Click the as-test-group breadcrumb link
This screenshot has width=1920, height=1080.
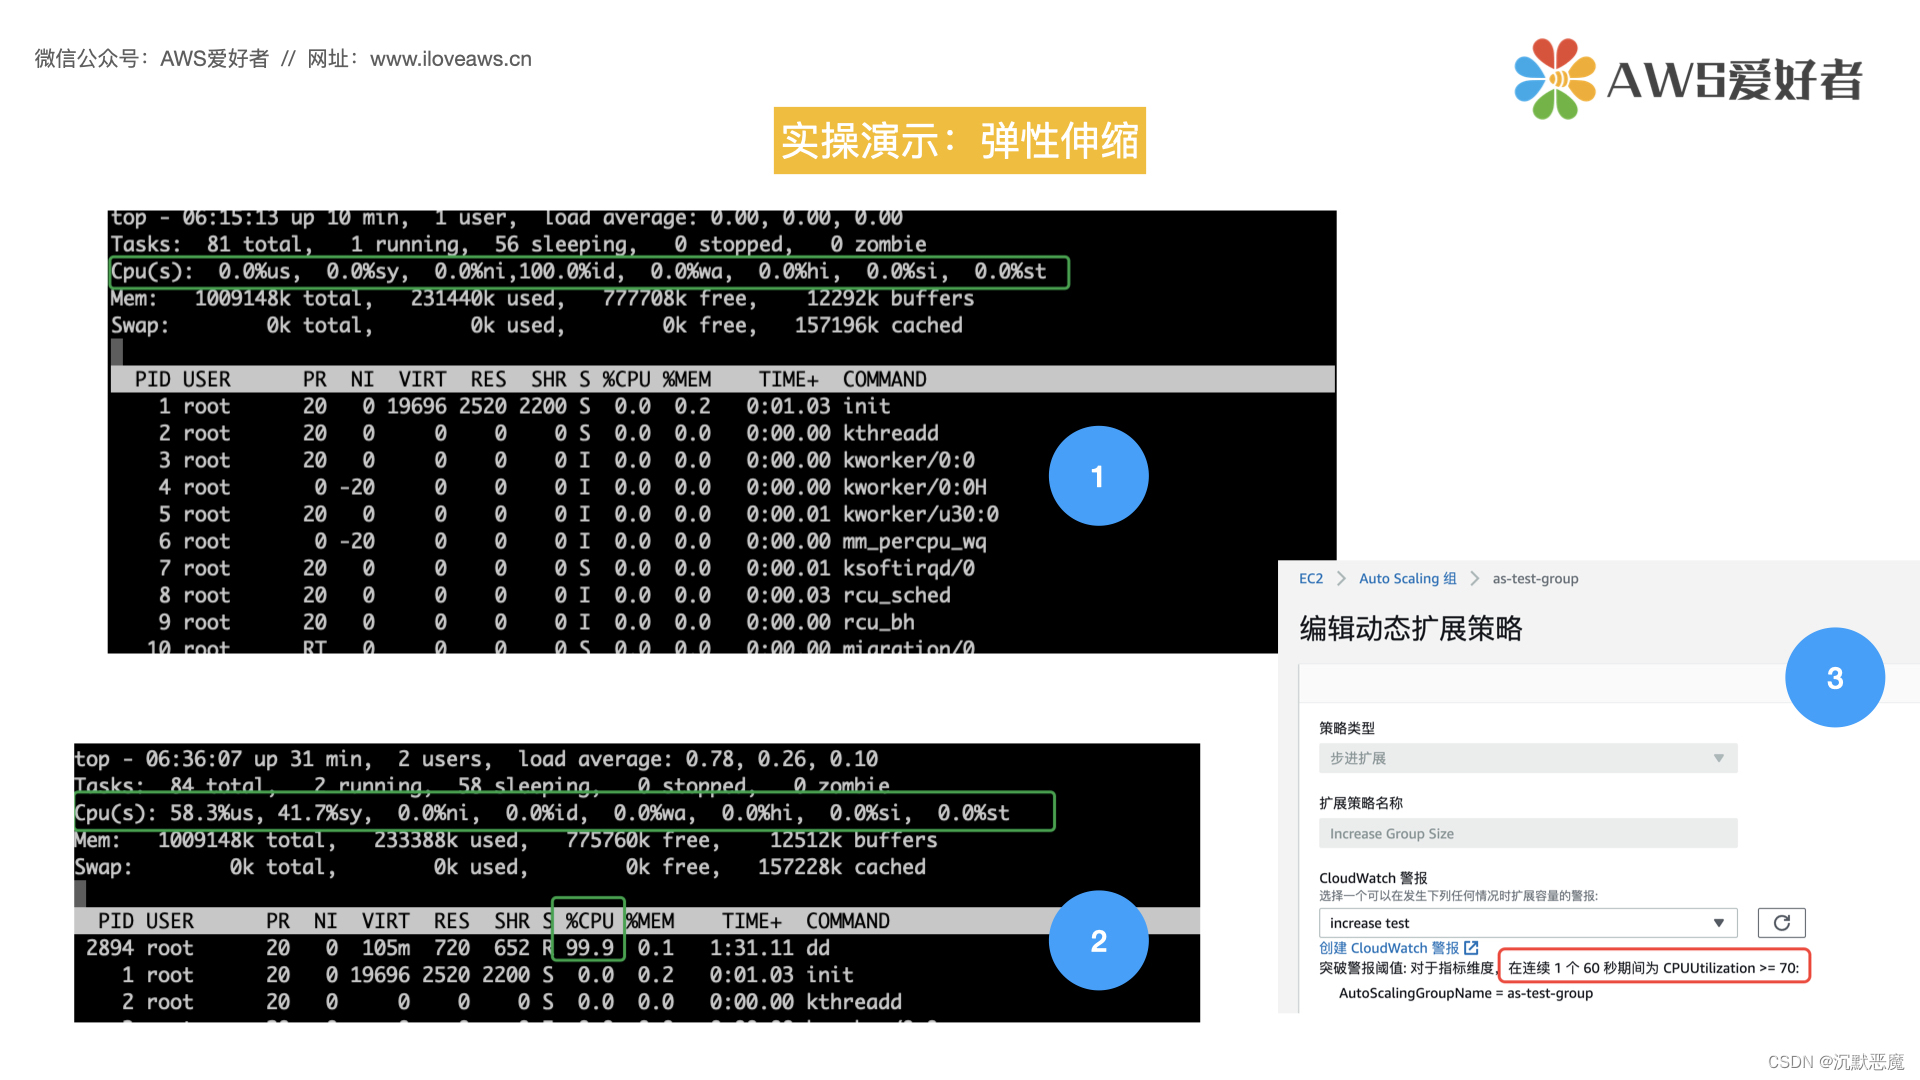(1536, 582)
